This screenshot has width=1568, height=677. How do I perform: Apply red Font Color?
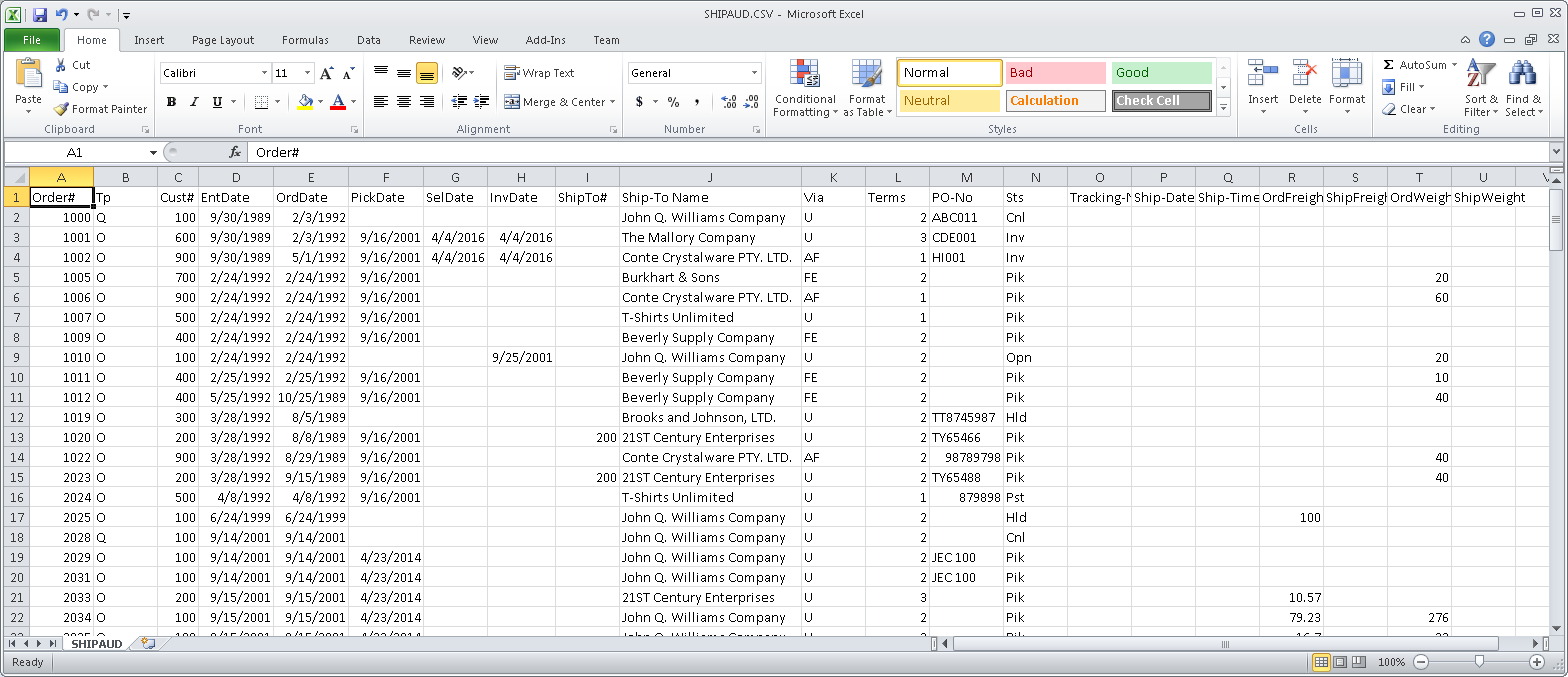(337, 102)
